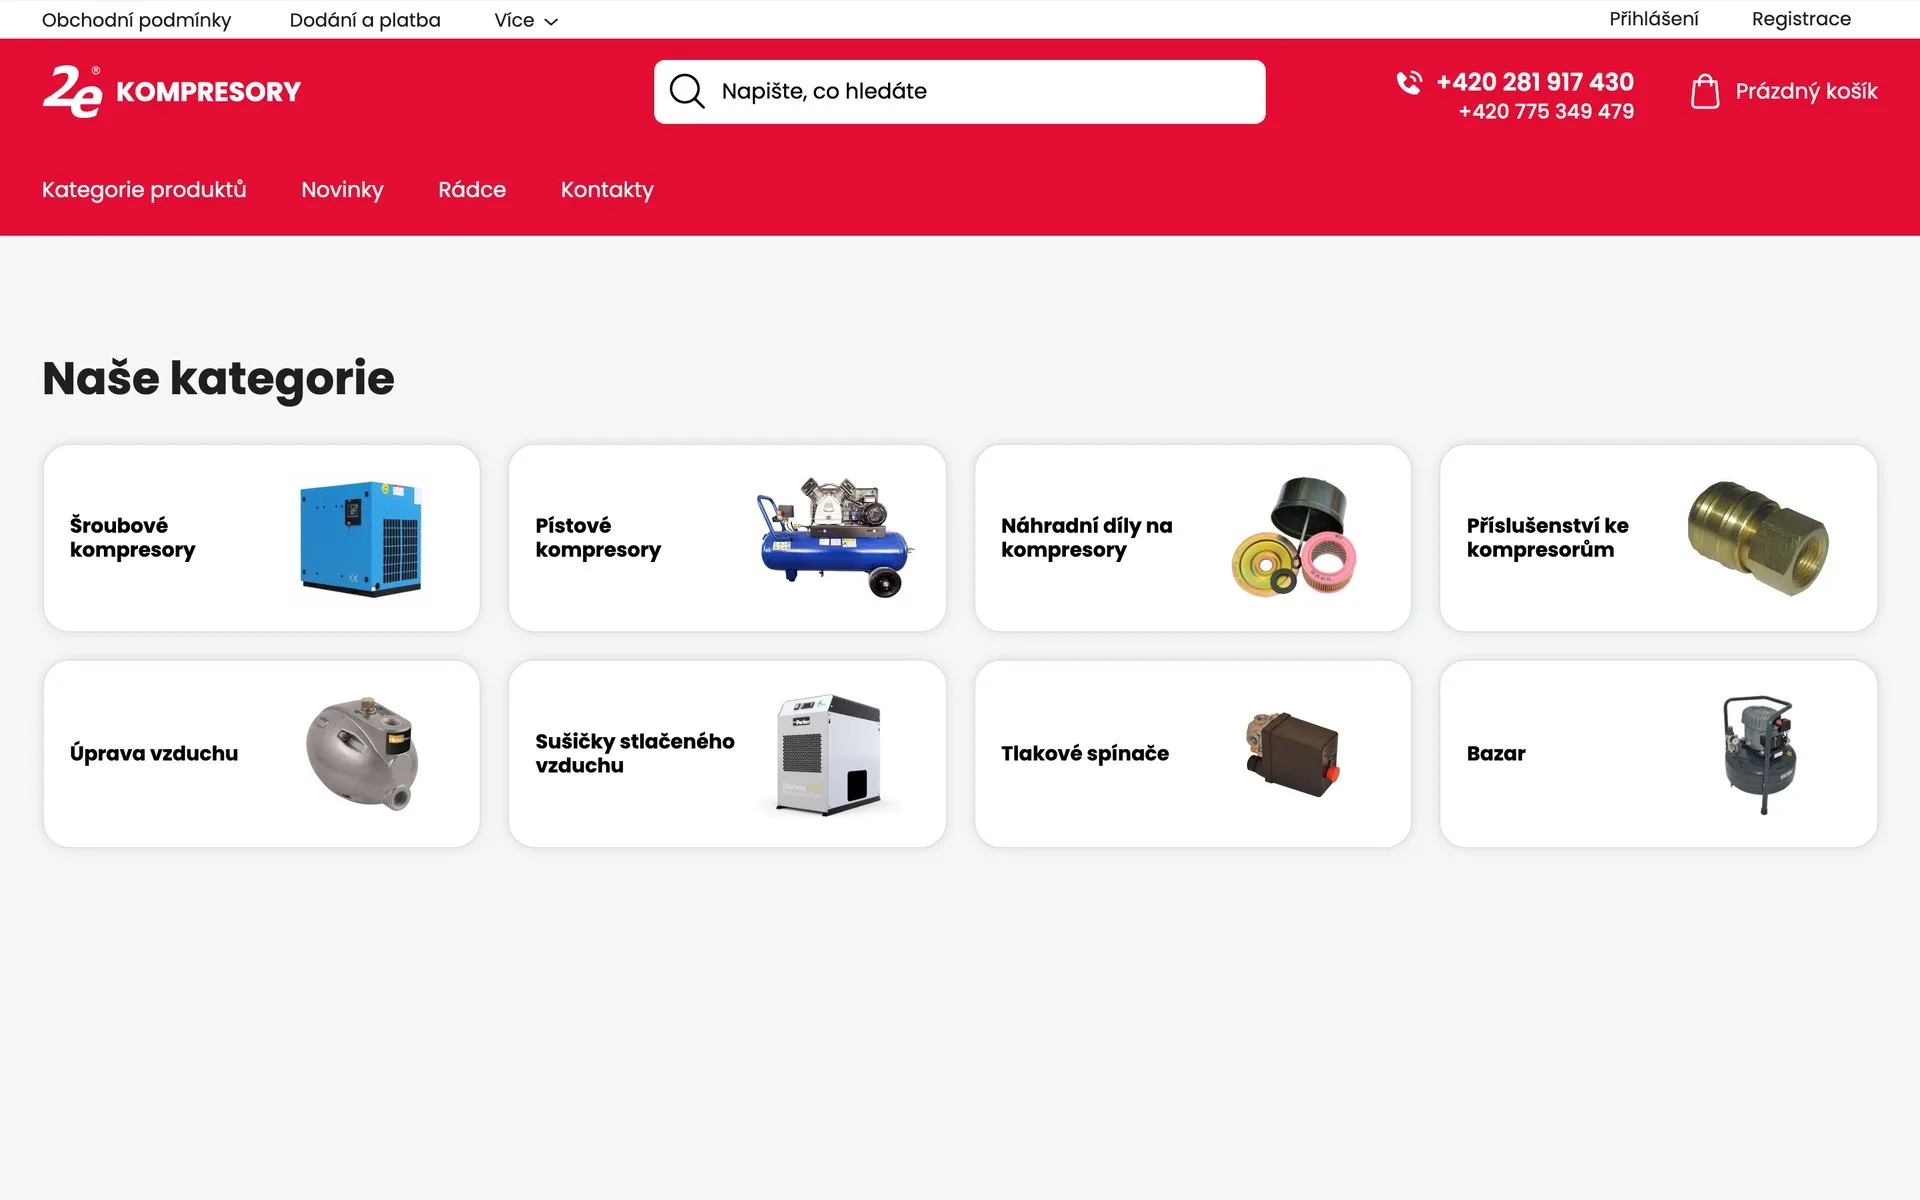Image resolution: width=1920 pixels, height=1200 pixels.
Task: Open the Bazar category title
Action: tap(1496, 754)
